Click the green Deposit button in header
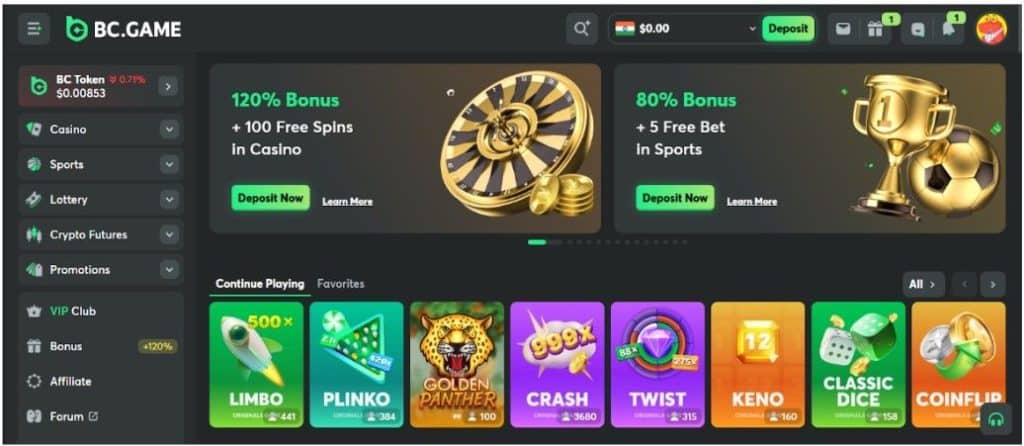The width and height of the screenshot is (1024, 446). coord(788,29)
